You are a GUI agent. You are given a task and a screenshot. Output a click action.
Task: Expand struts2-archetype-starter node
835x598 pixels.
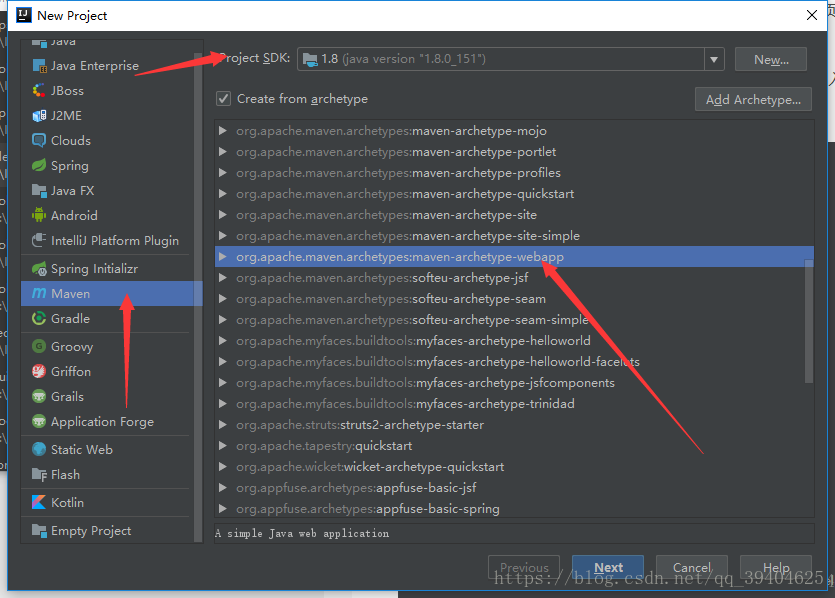(x=223, y=425)
